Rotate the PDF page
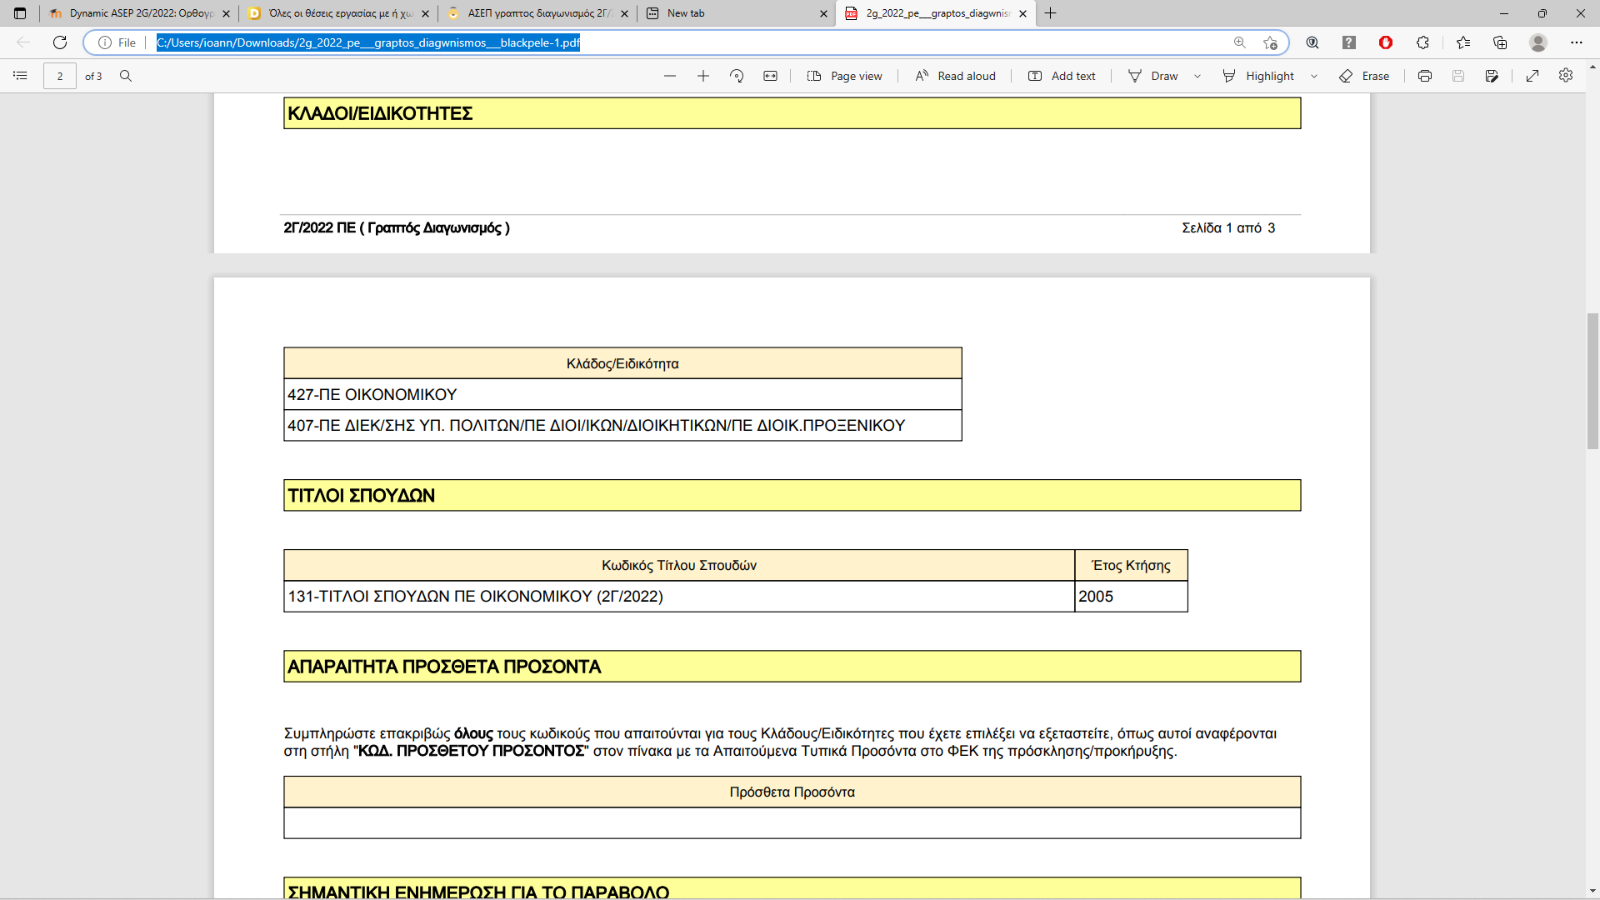The height and width of the screenshot is (900, 1600). pos(737,76)
